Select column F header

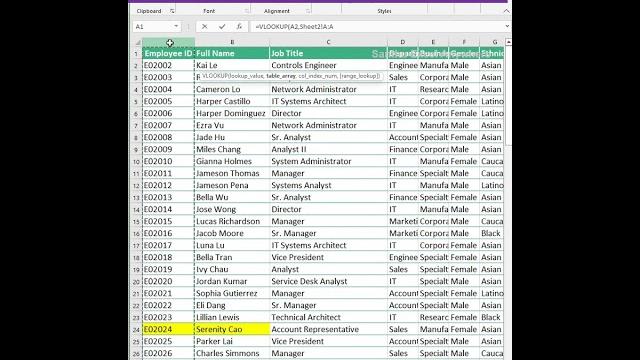pyautogui.click(x=464, y=42)
